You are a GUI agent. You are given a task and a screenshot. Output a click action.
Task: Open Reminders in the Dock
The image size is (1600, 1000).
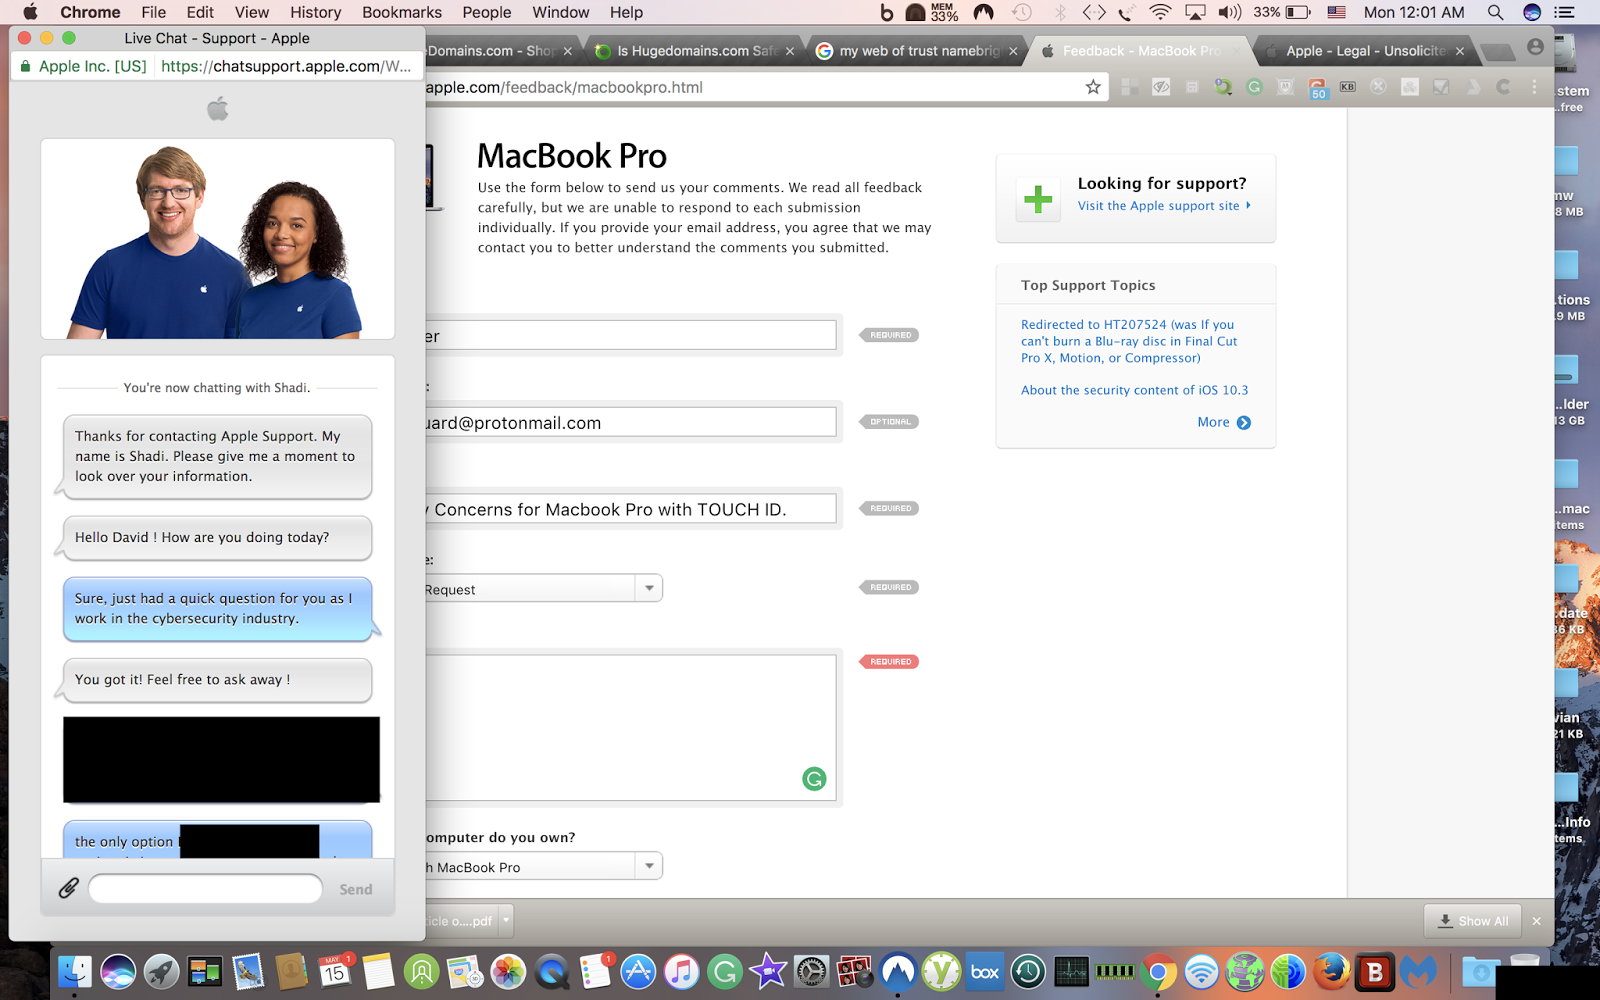pos(595,971)
